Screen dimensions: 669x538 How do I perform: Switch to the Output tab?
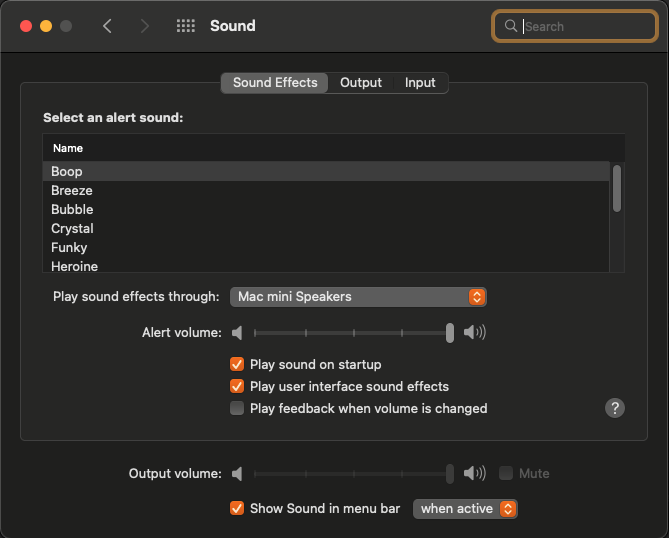coord(361,83)
